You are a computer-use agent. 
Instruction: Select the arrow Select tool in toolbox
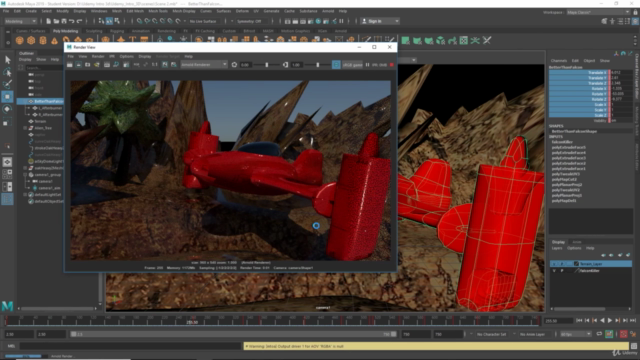(7, 60)
